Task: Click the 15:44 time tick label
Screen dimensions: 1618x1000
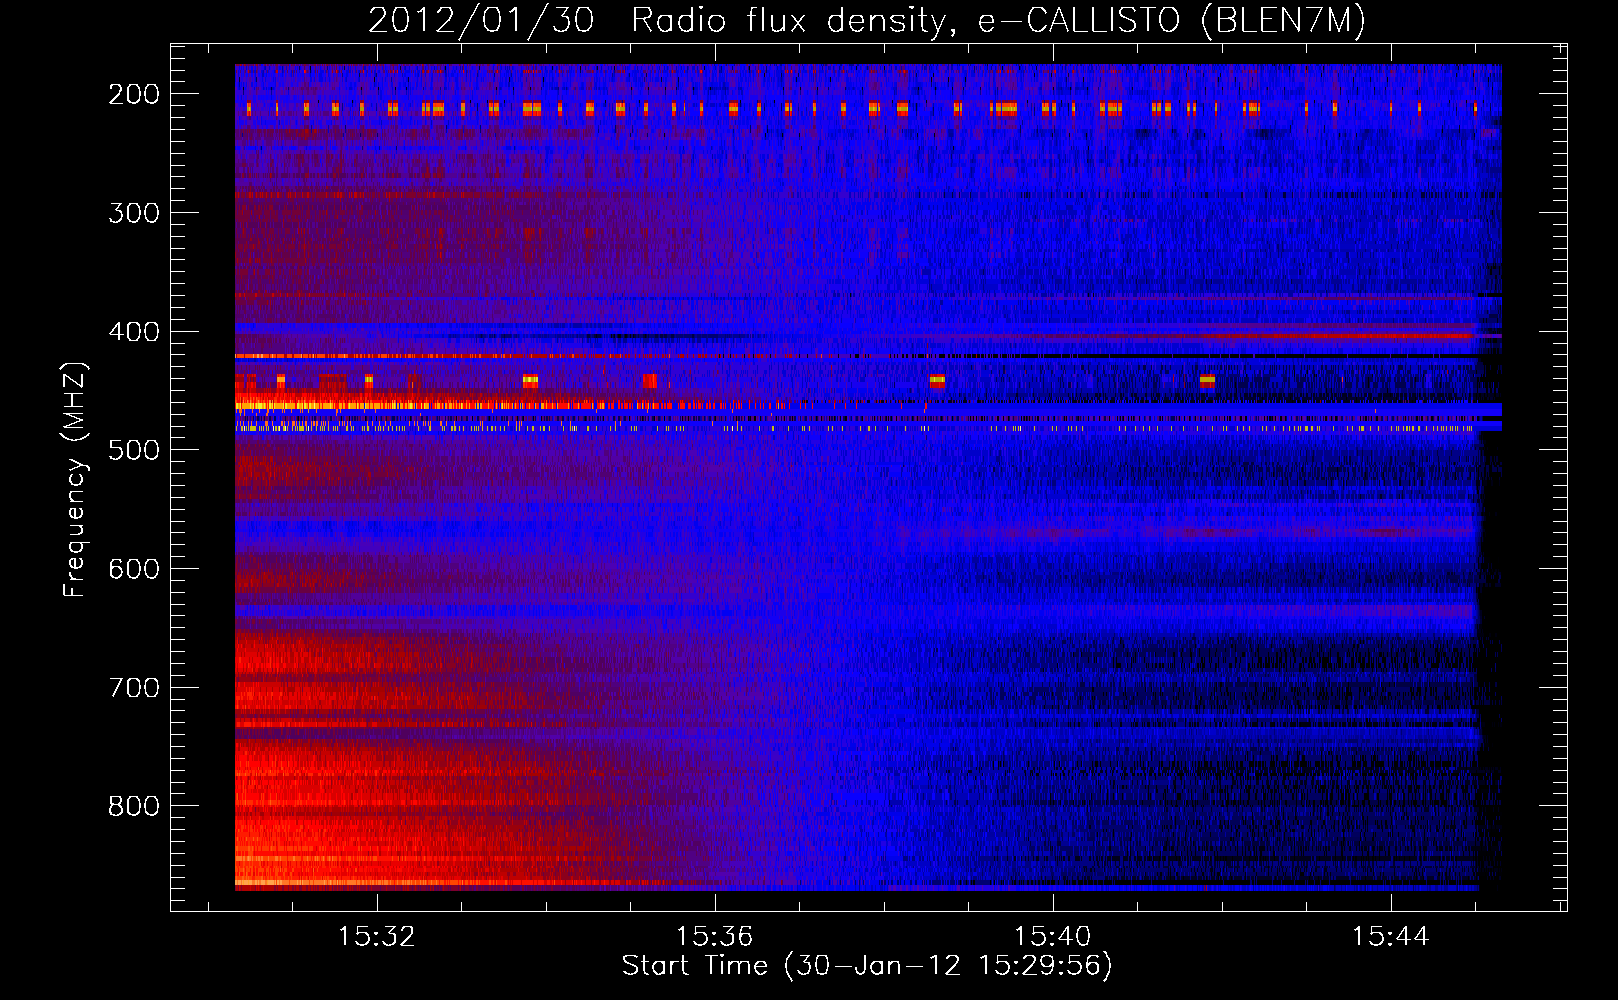Action: [x=1390, y=937]
